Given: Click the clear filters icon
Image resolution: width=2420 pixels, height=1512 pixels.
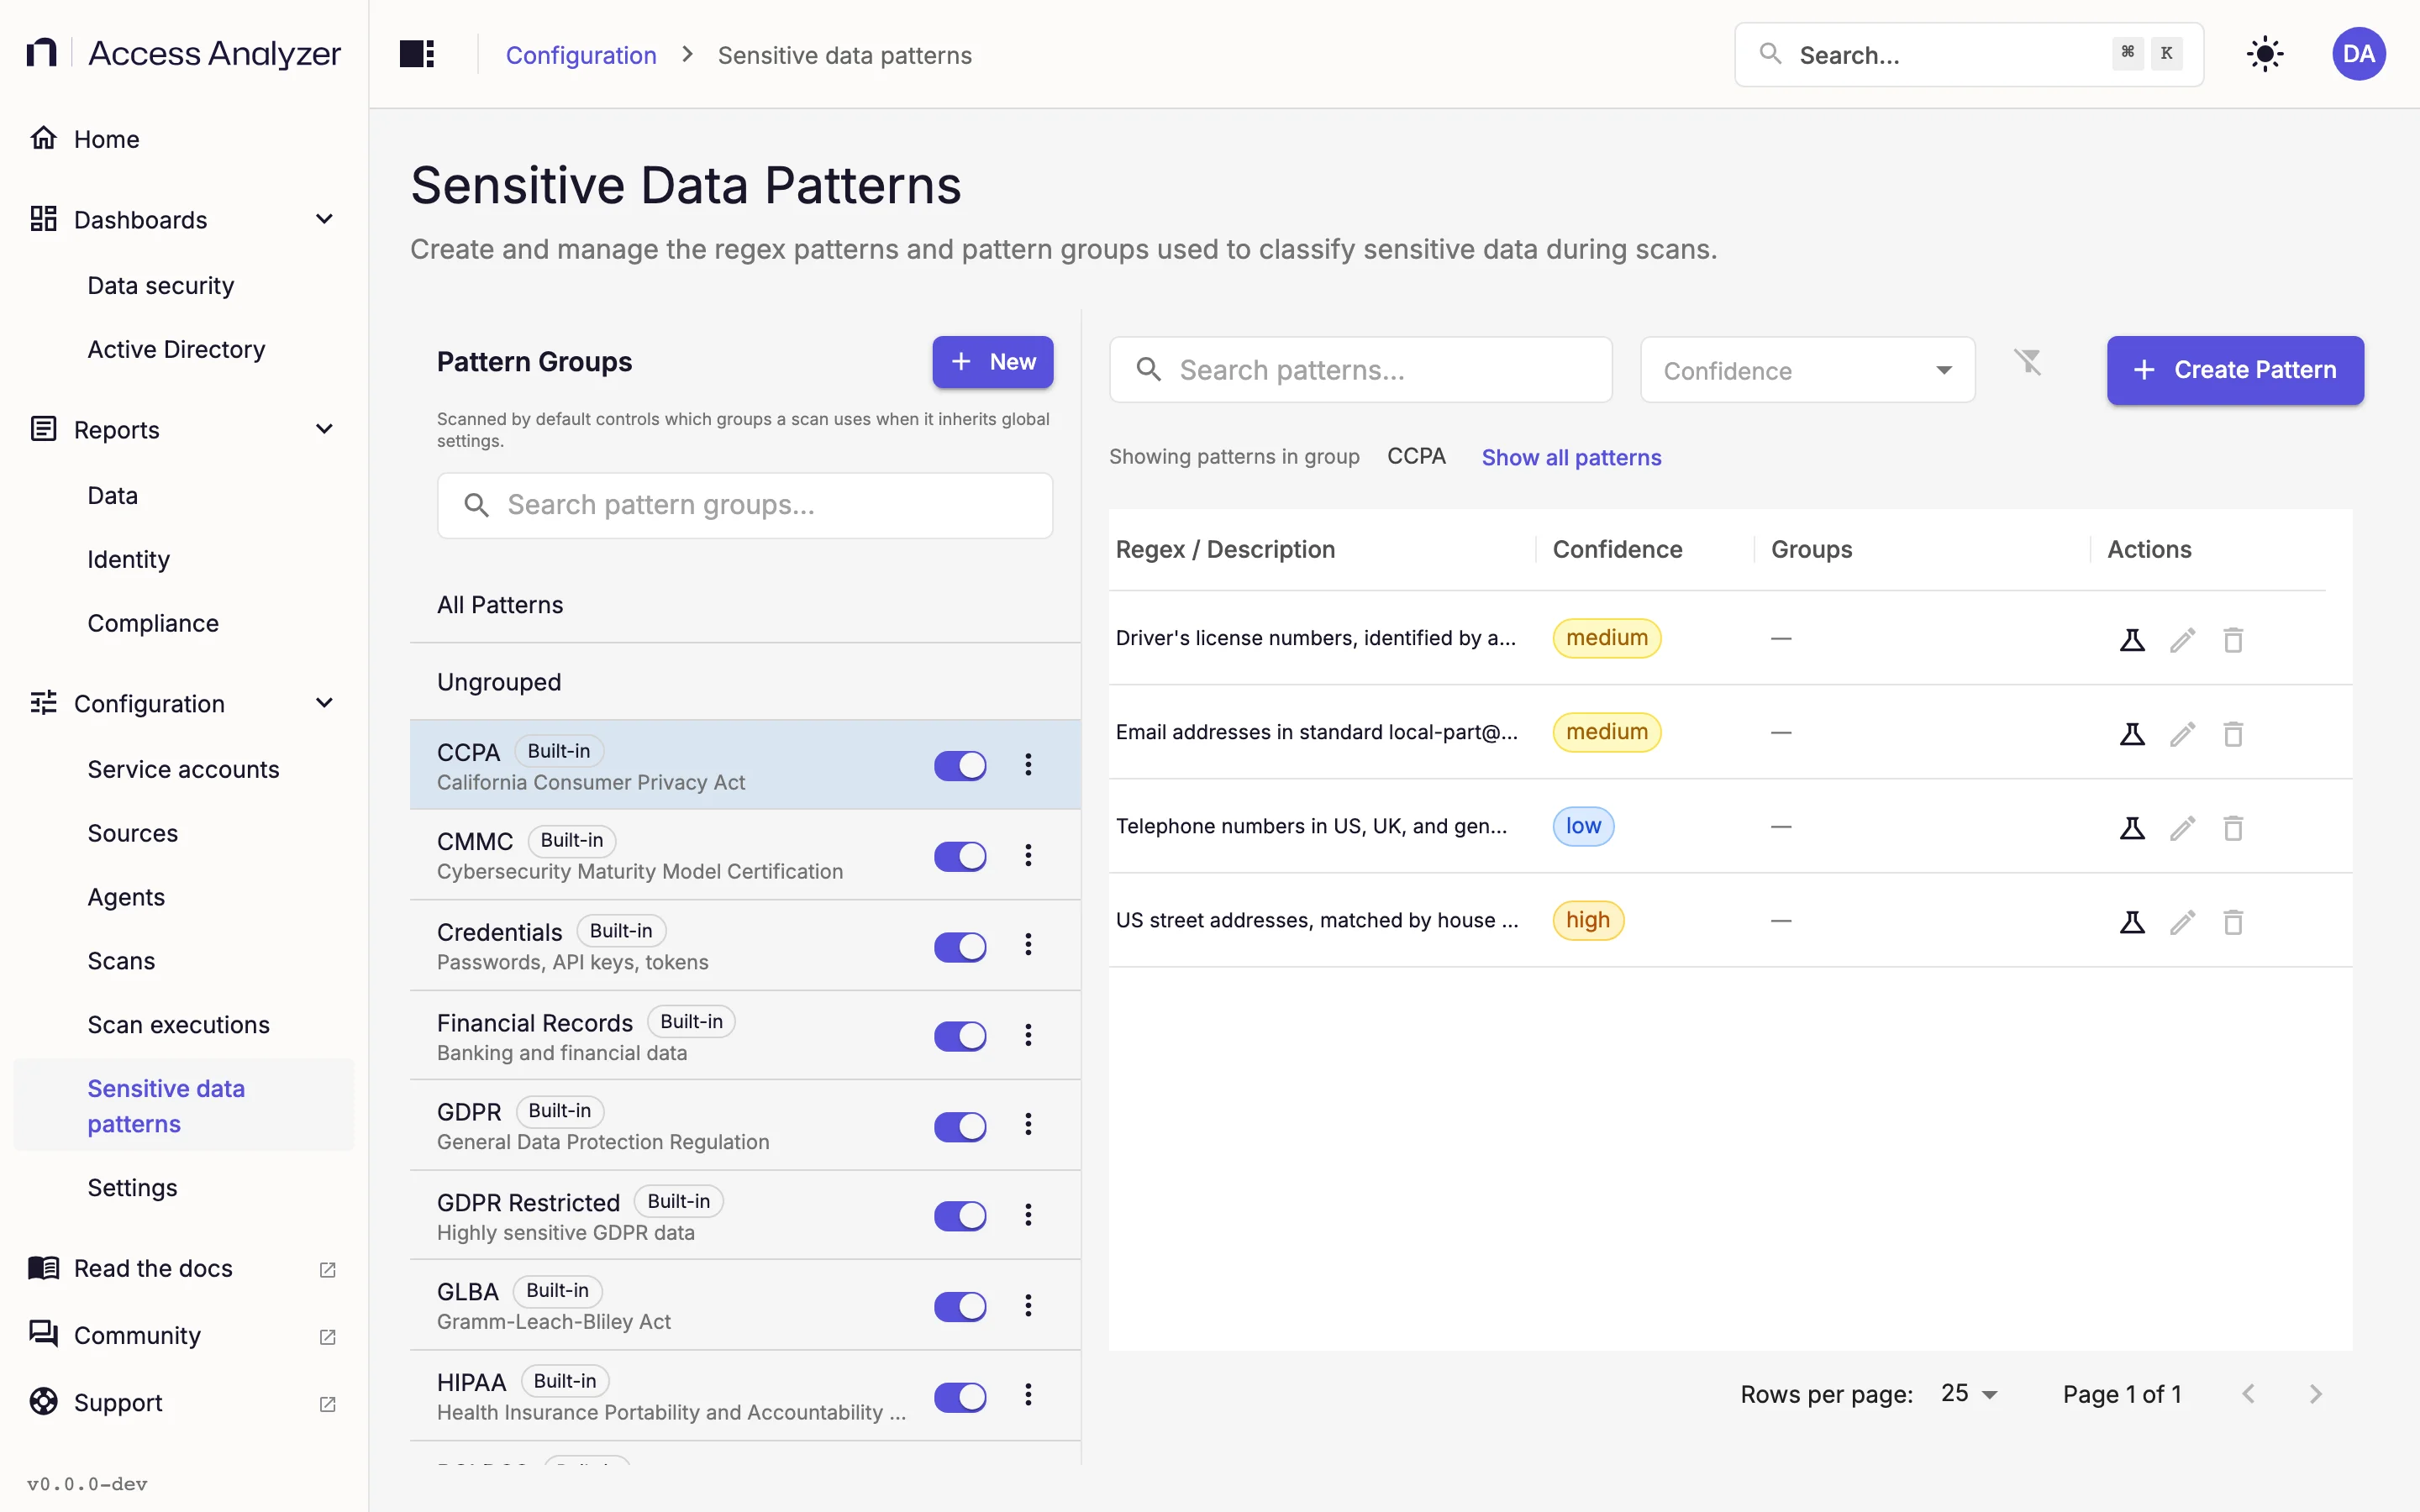Looking at the screenshot, I should click(x=2027, y=362).
